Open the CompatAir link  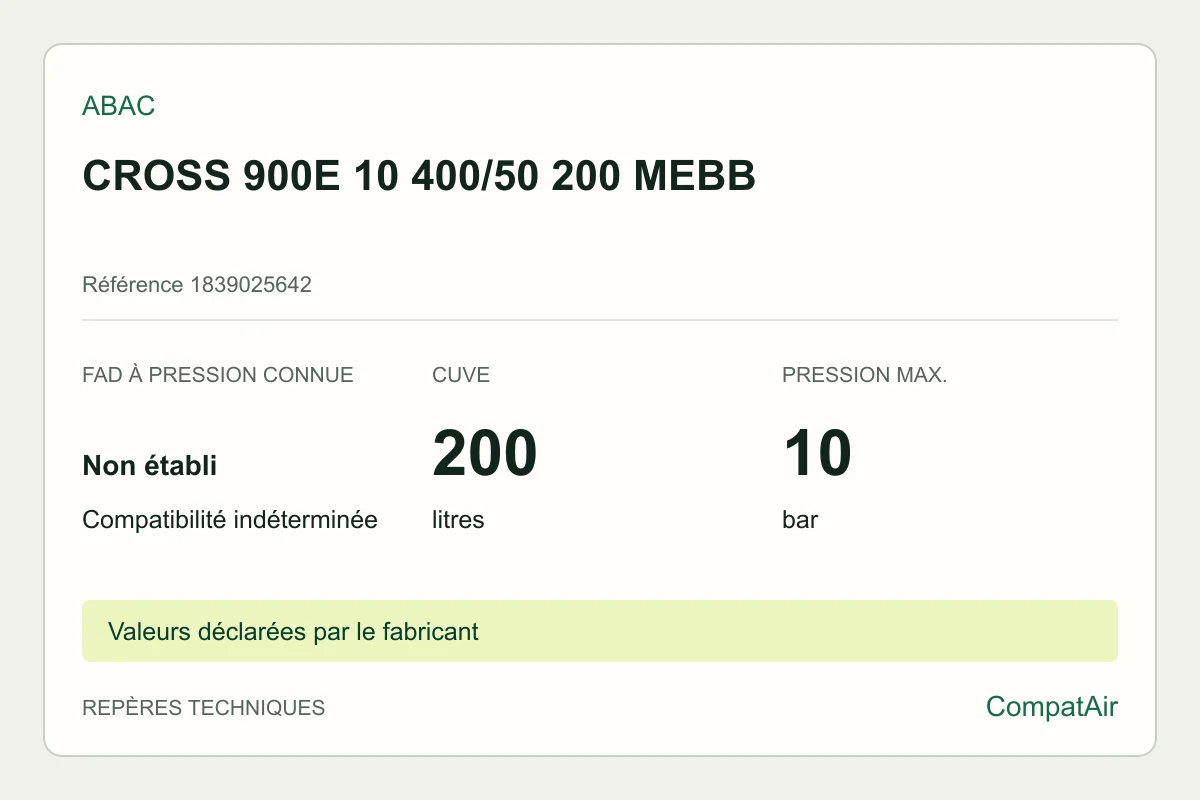pos(1052,707)
